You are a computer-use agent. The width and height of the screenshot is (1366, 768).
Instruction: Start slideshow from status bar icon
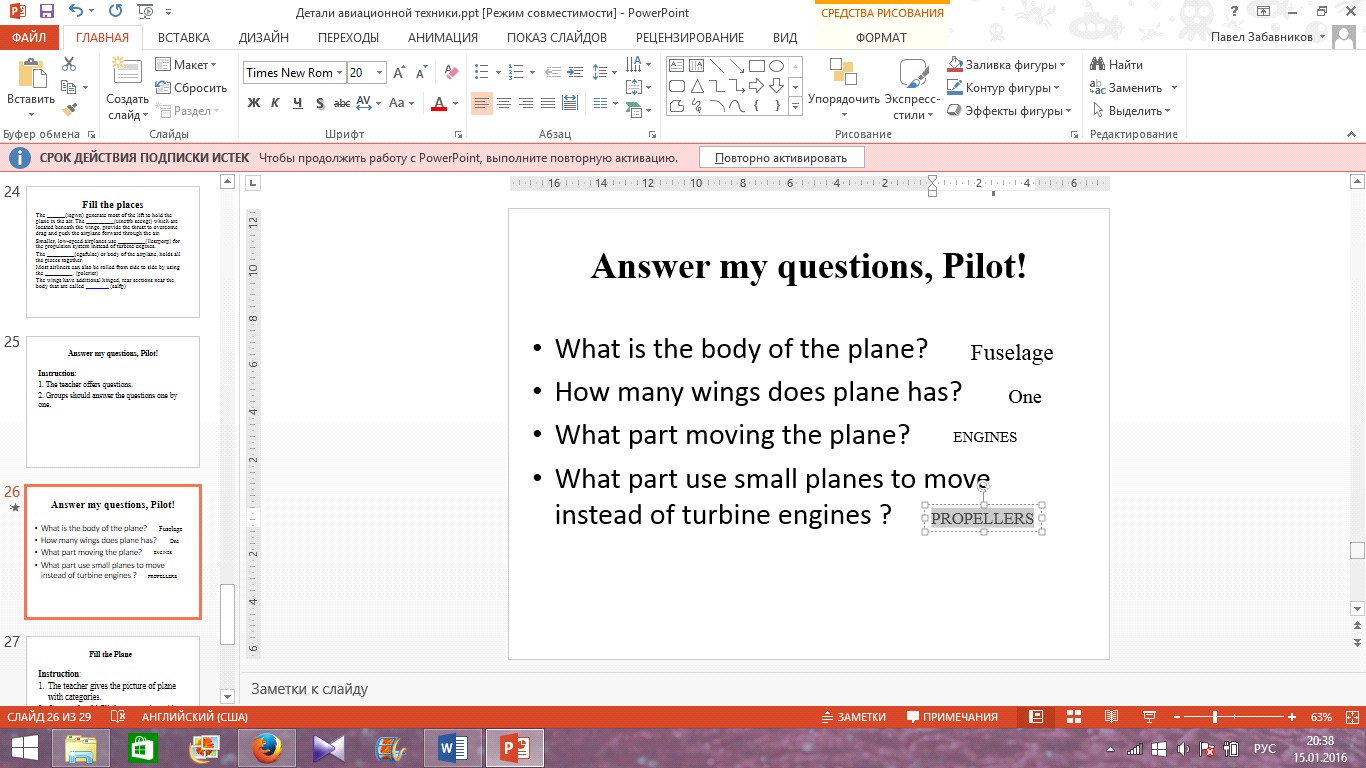click(x=1149, y=717)
